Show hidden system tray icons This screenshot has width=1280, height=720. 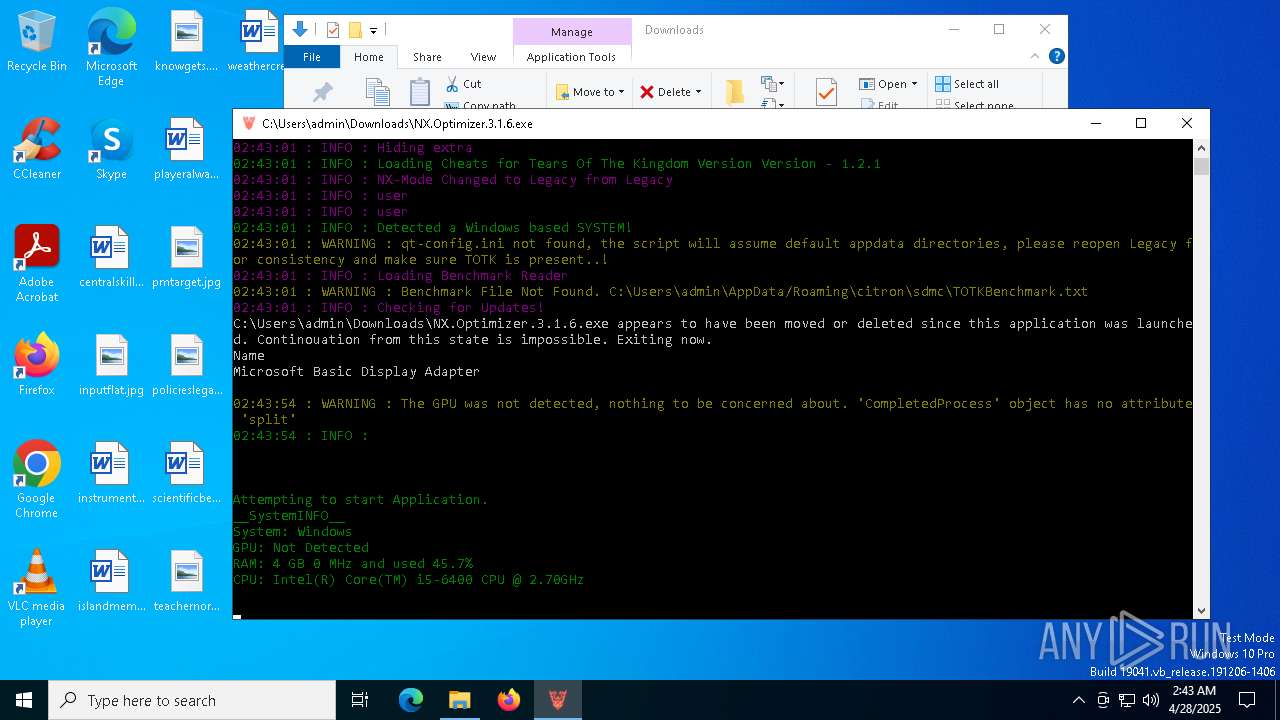click(1078, 700)
